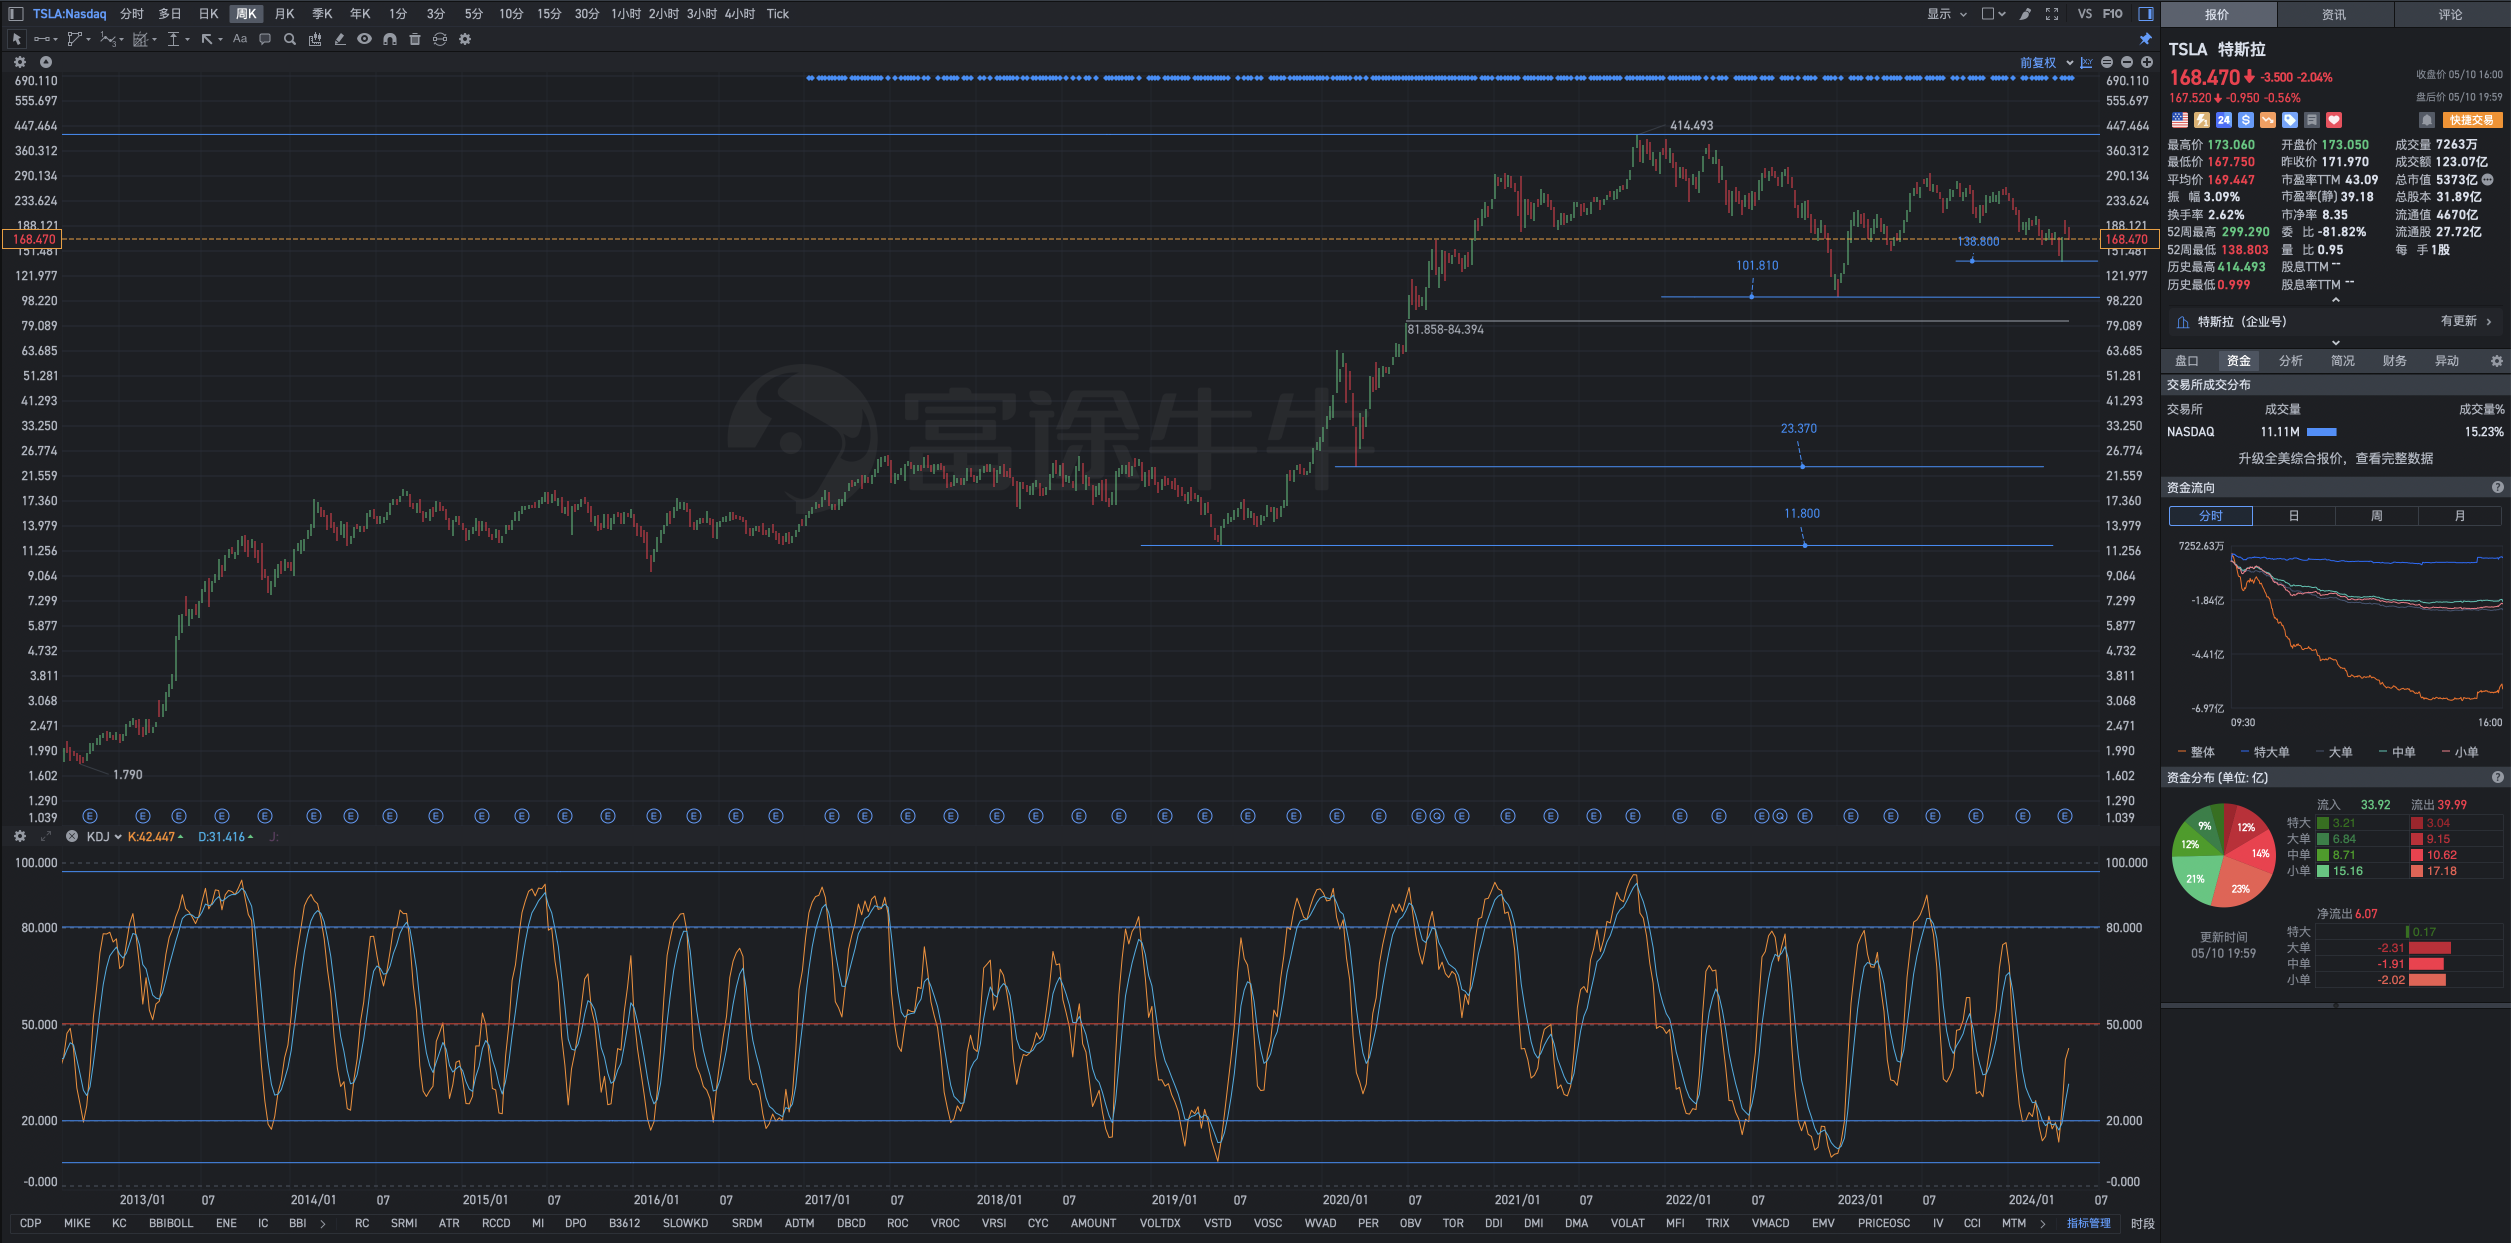Screen dimensions: 2511x1243
Task: Open the candlestick measure tool
Action: (315, 39)
